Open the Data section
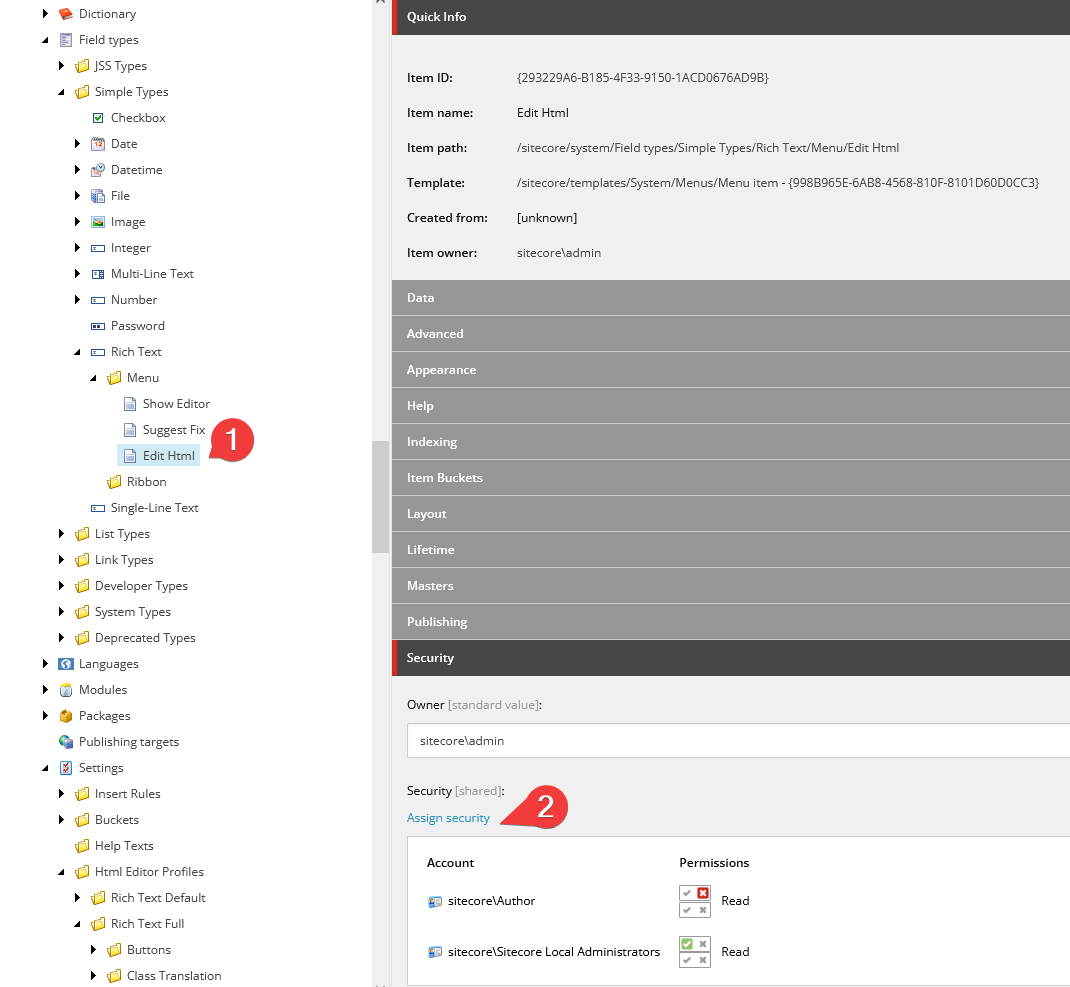1070x987 pixels. point(731,298)
